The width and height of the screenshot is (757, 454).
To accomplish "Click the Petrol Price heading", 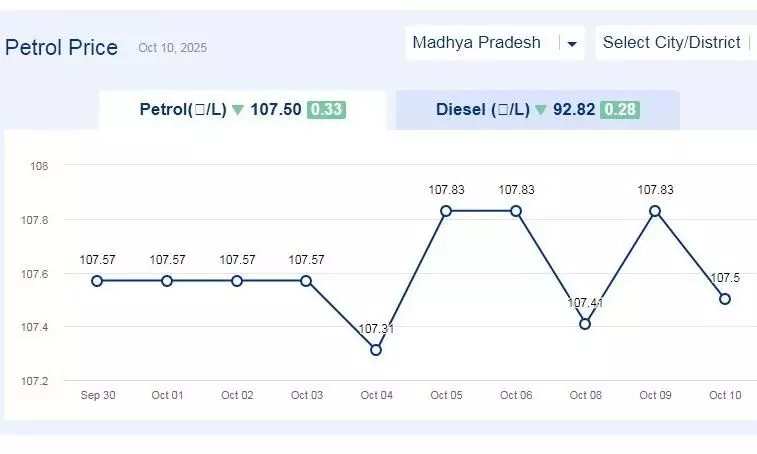I will coord(62,47).
